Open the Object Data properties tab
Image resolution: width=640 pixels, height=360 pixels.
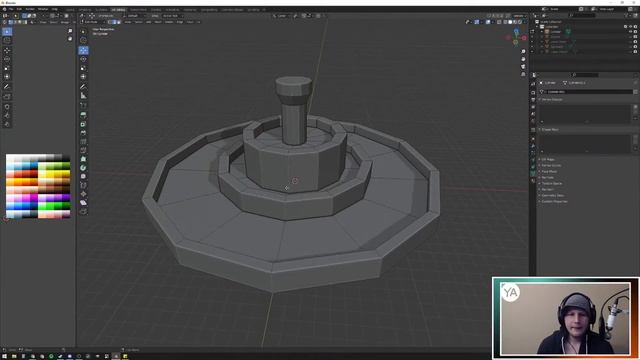point(533,173)
